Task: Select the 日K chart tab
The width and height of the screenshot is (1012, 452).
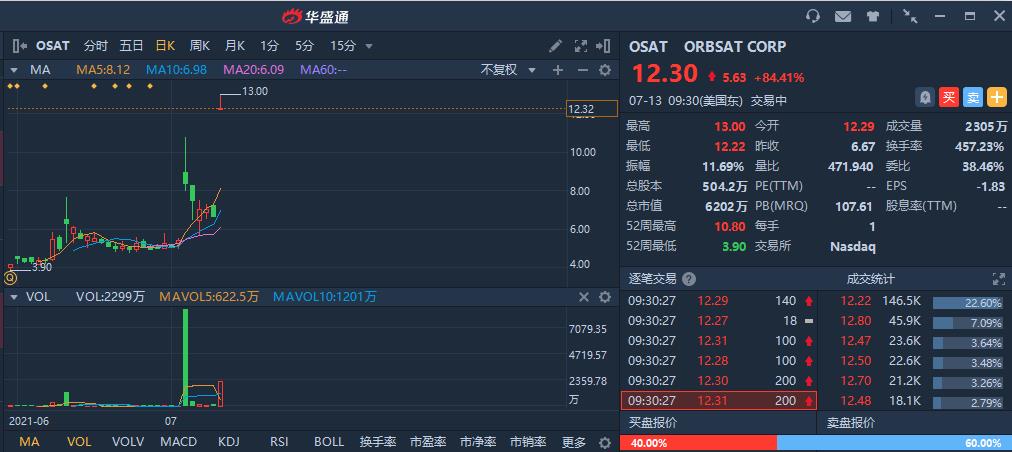Action: [x=165, y=46]
